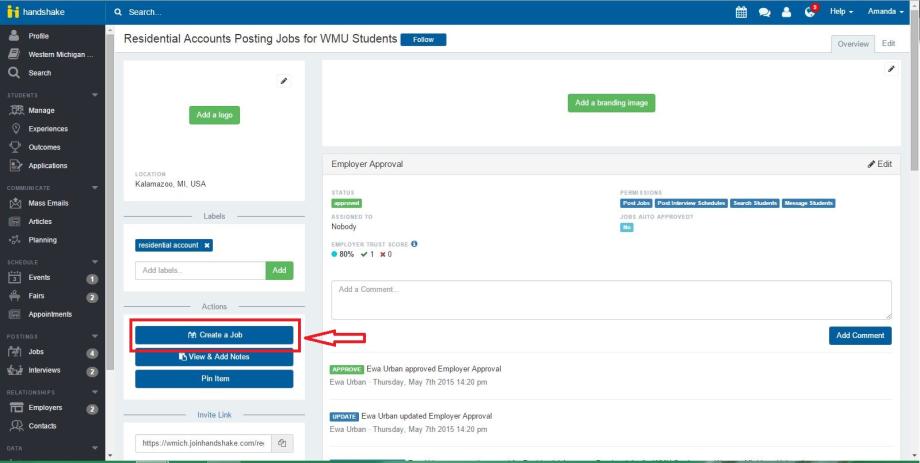Collapse the Schedule sidebar section
The height and width of the screenshot is (463, 920).
tap(95, 262)
